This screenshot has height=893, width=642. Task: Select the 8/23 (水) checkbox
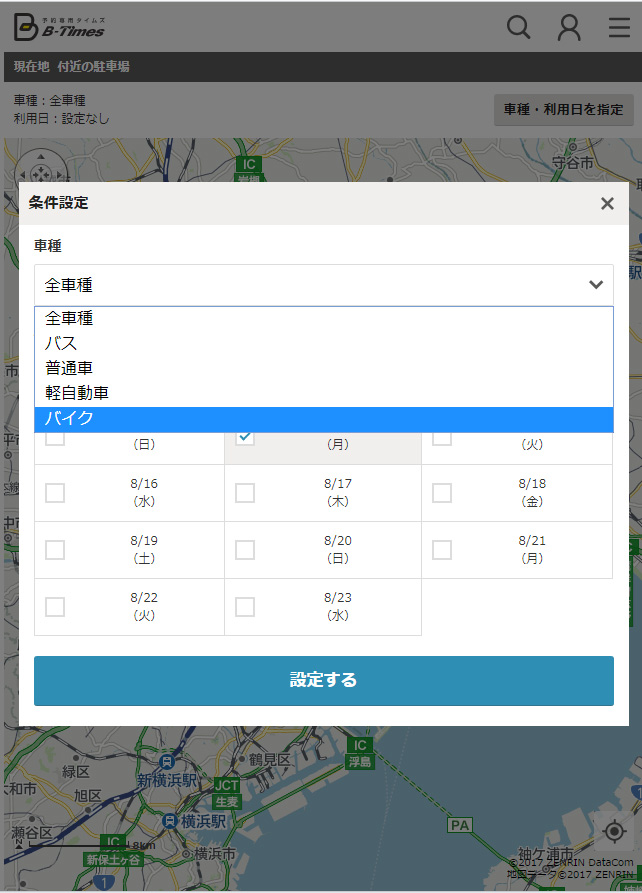coord(245,607)
